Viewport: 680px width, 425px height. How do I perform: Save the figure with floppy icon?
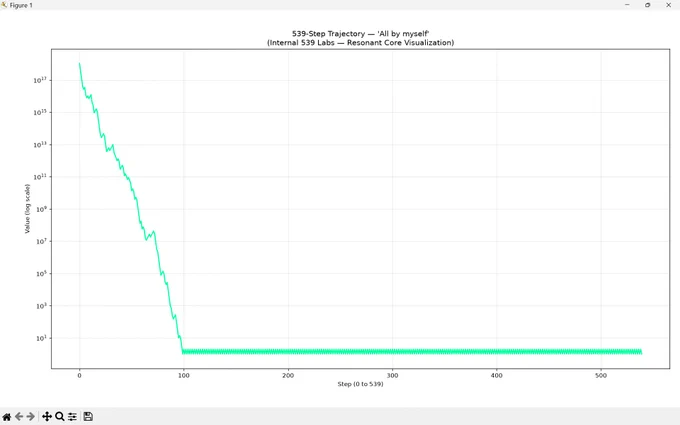coord(88,417)
